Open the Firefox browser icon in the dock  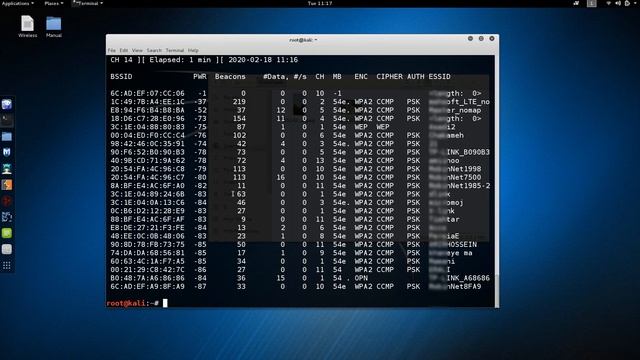coord(7,104)
